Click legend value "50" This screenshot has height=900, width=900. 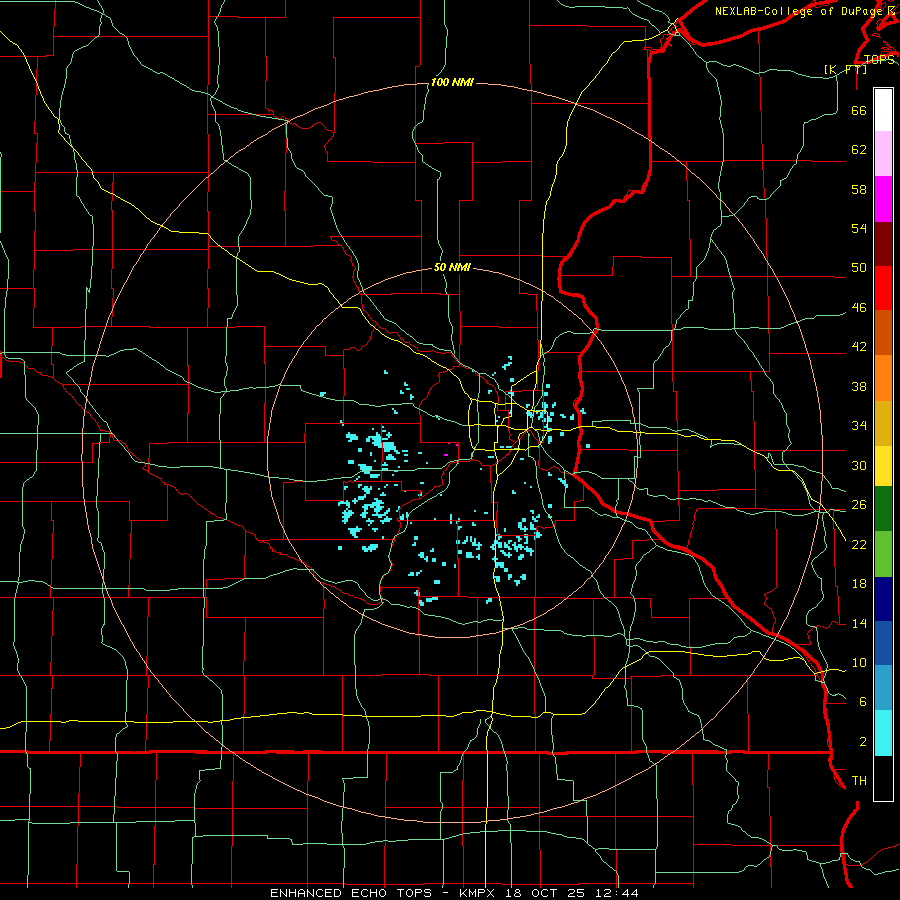coord(859,267)
